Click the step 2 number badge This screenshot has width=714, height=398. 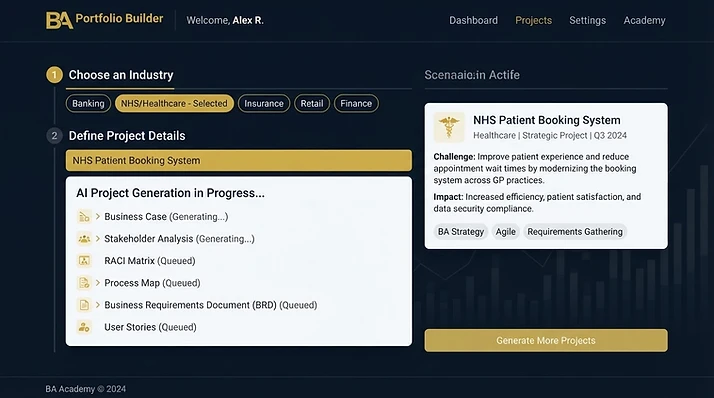pyautogui.click(x=54, y=136)
